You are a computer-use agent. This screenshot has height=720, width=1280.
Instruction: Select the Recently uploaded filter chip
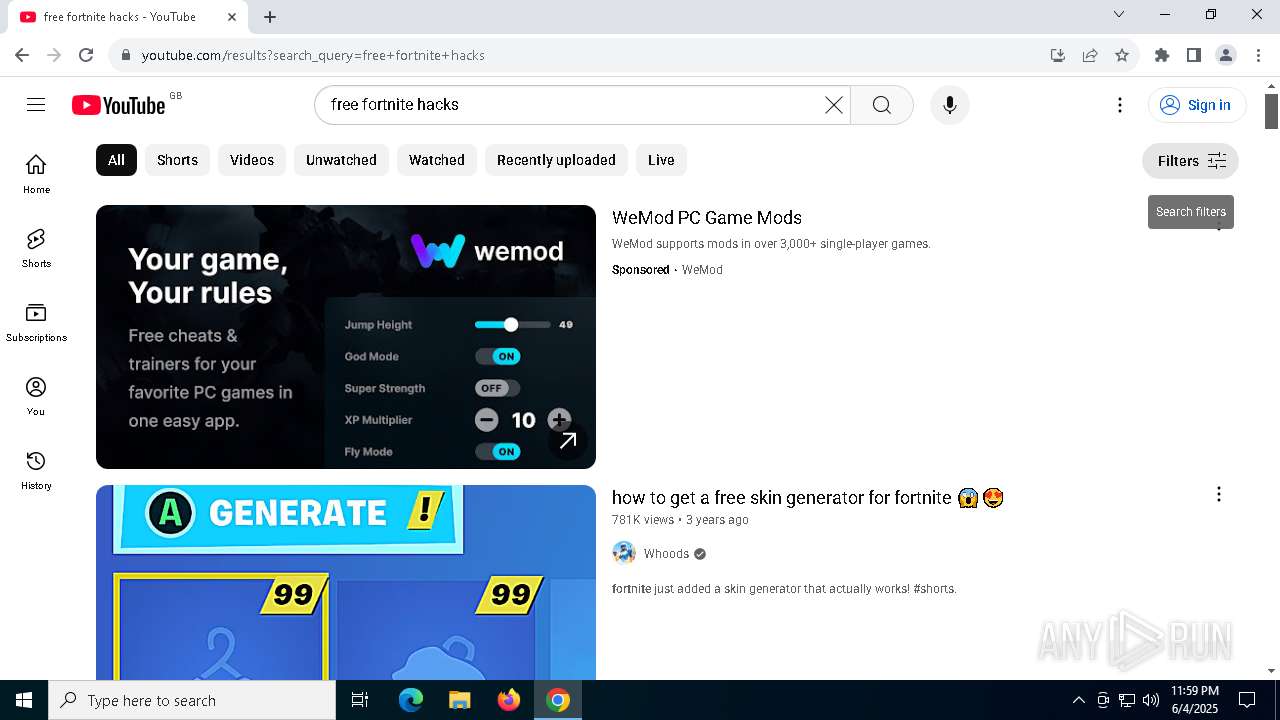click(556, 160)
